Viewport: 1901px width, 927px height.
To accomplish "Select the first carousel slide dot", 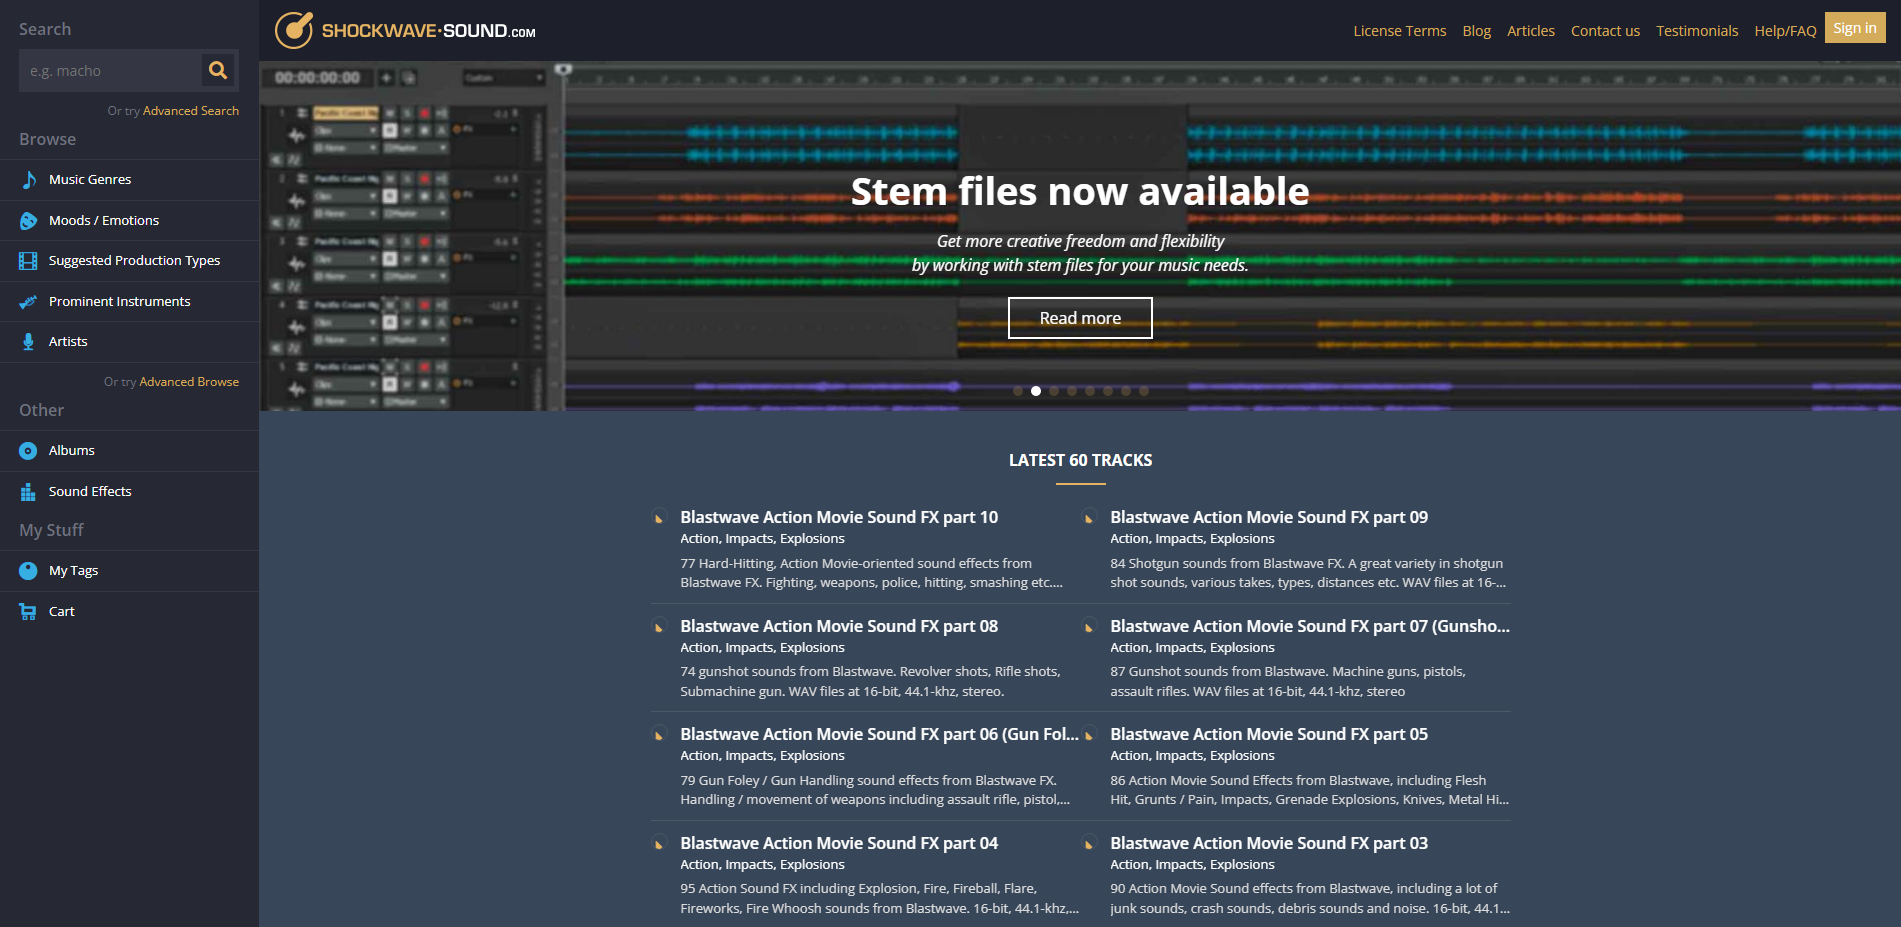I will tap(1018, 391).
